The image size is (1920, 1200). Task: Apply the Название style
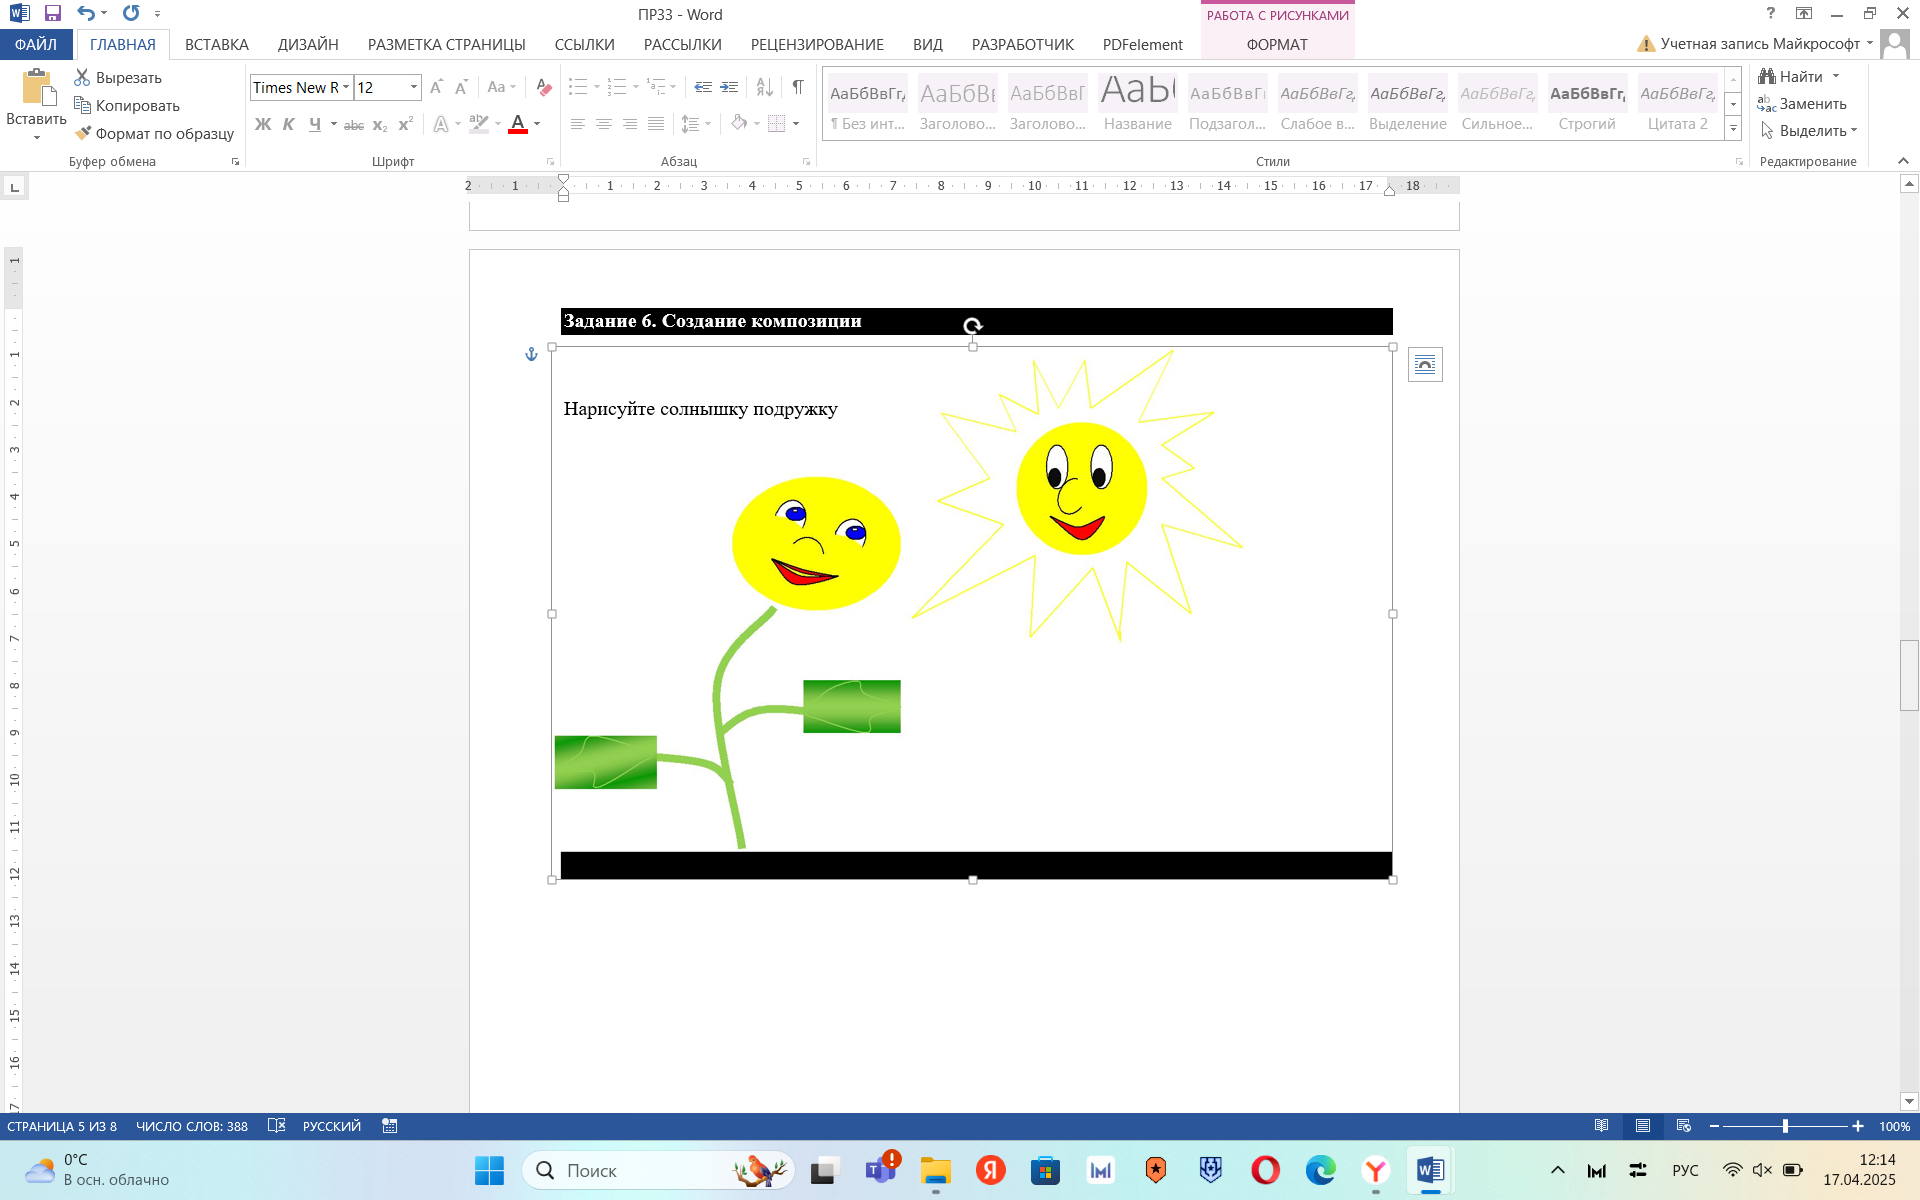pyautogui.click(x=1138, y=104)
